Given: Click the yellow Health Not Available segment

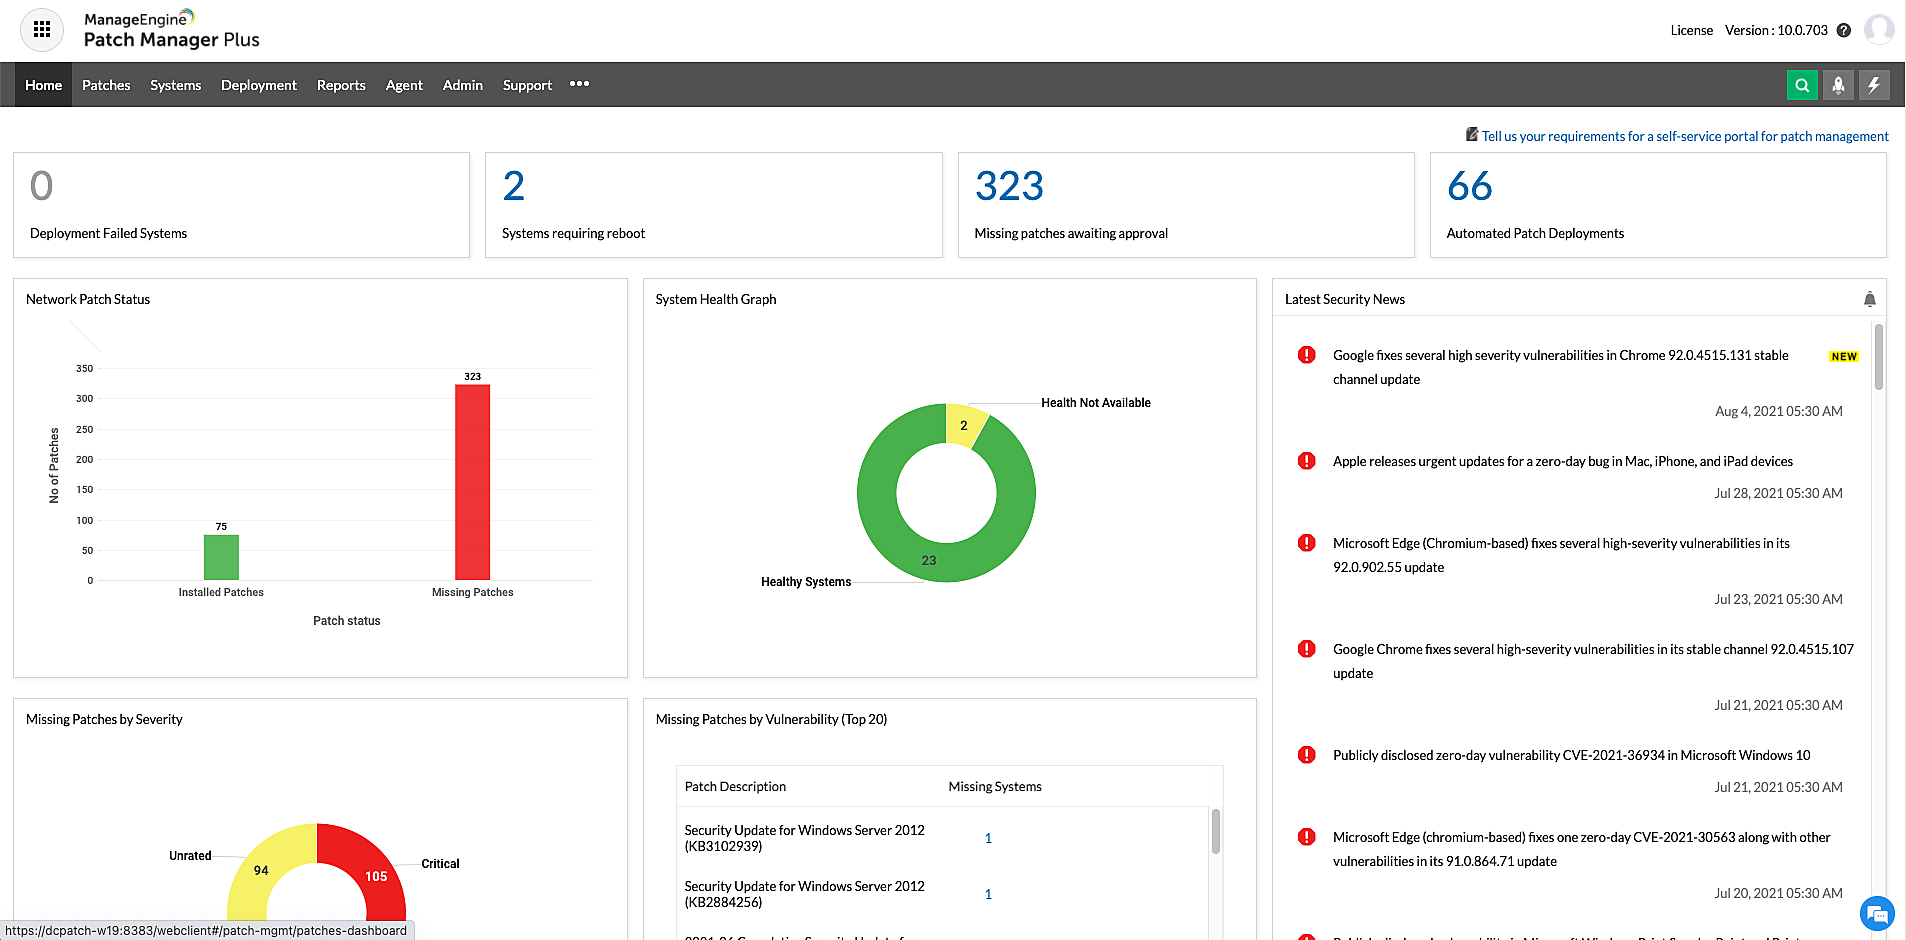Looking at the screenshot, I should coord(964,424).
